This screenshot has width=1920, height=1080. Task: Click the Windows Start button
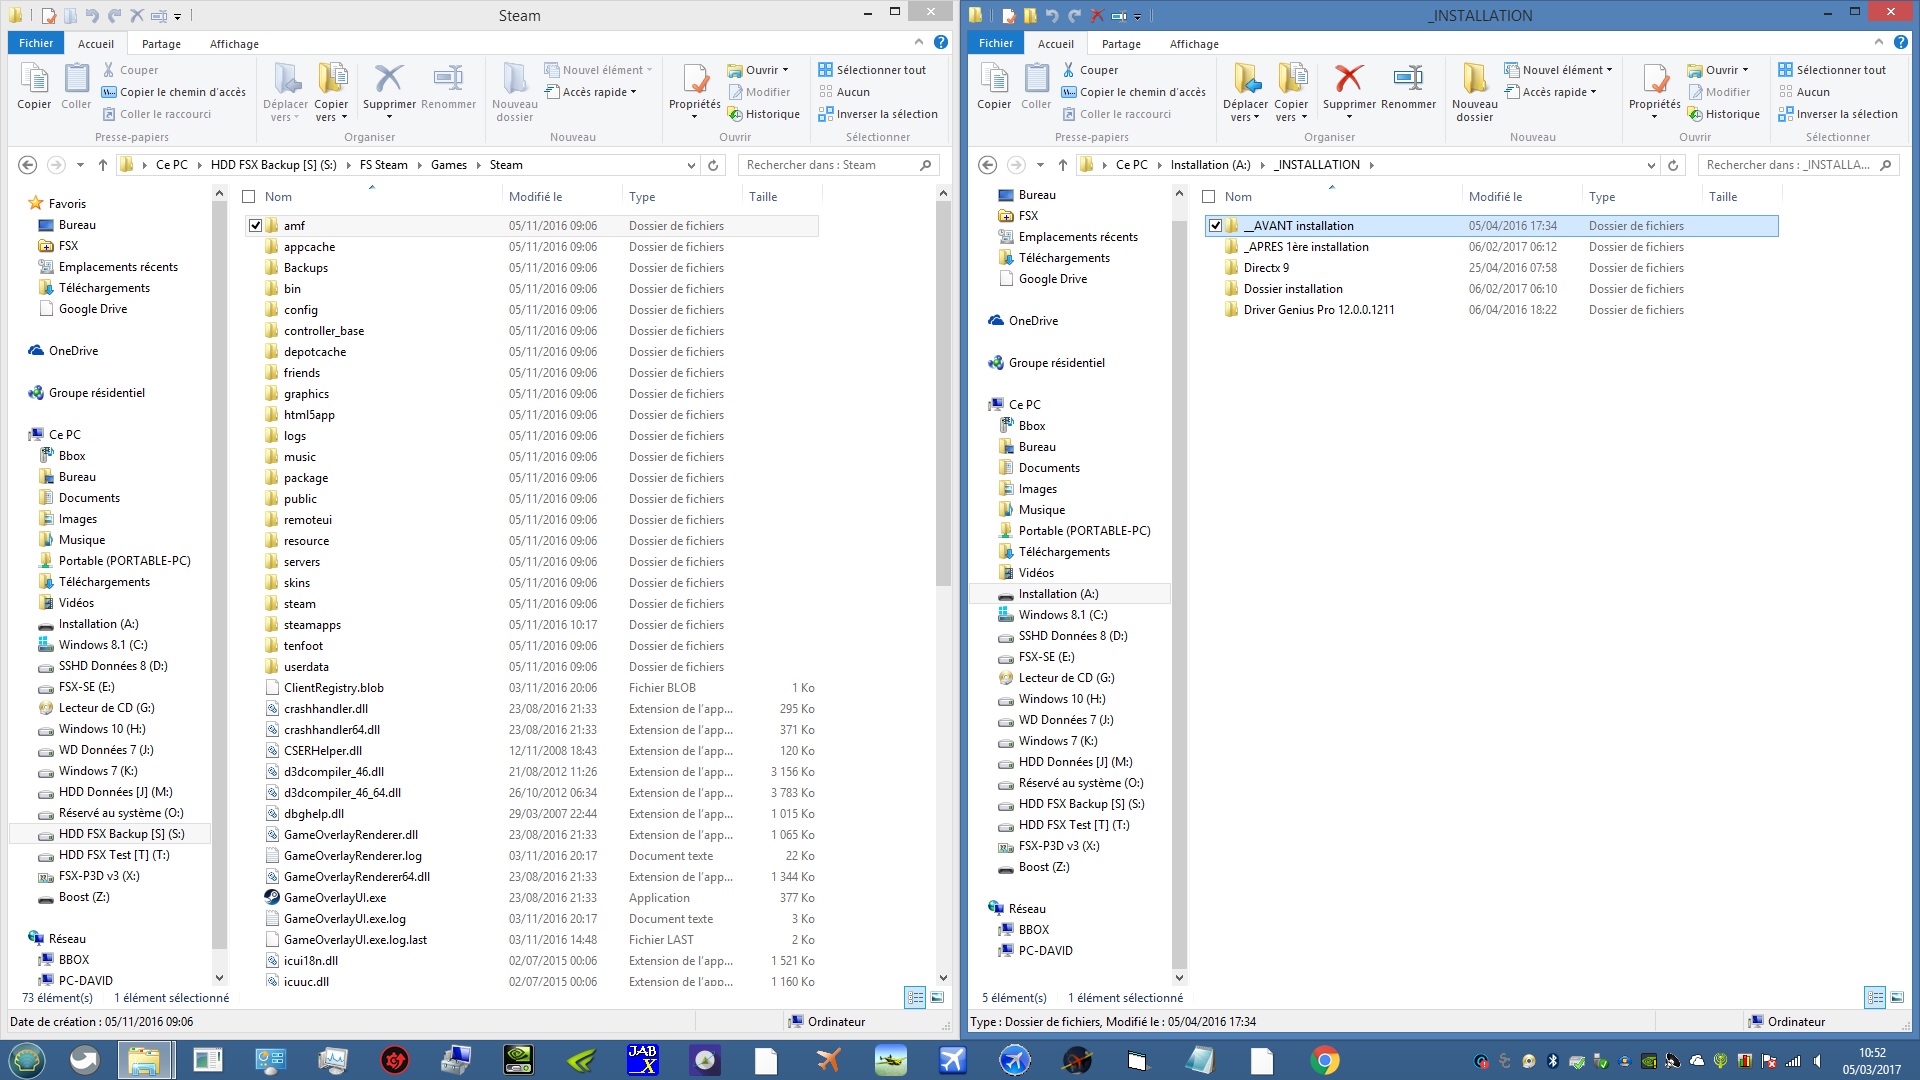pos(27,1060)
